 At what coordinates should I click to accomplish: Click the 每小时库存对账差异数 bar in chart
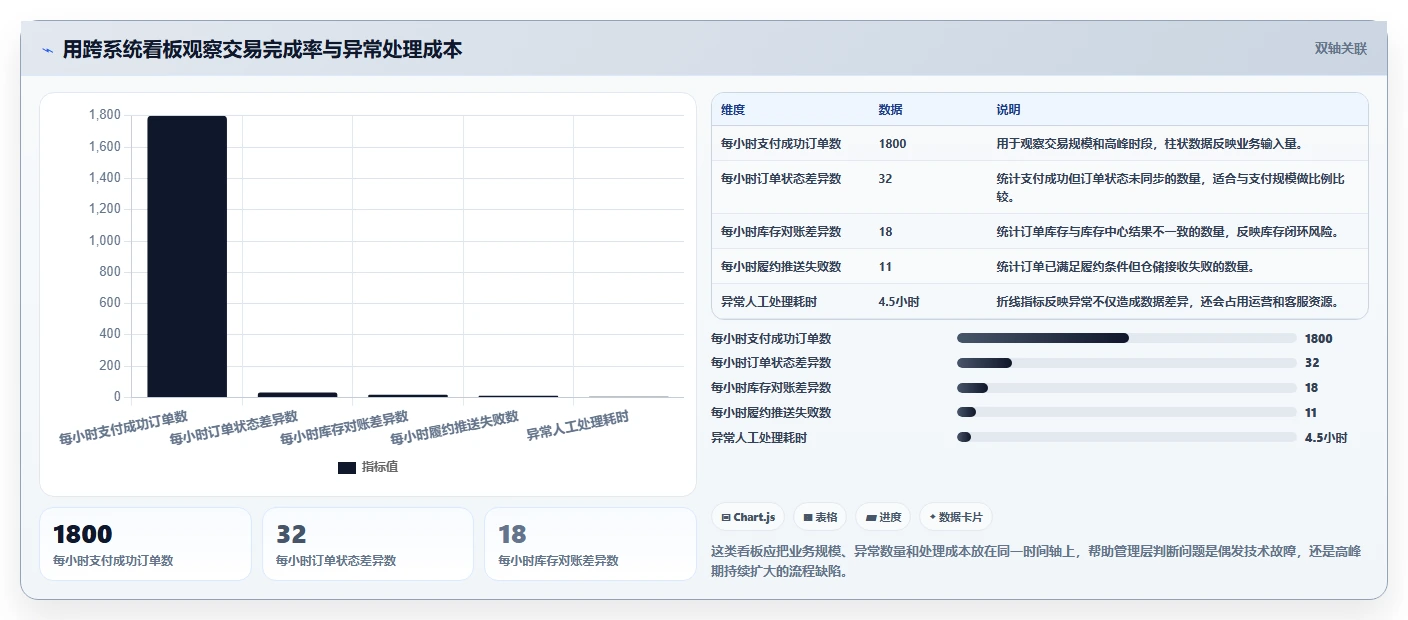408,395
